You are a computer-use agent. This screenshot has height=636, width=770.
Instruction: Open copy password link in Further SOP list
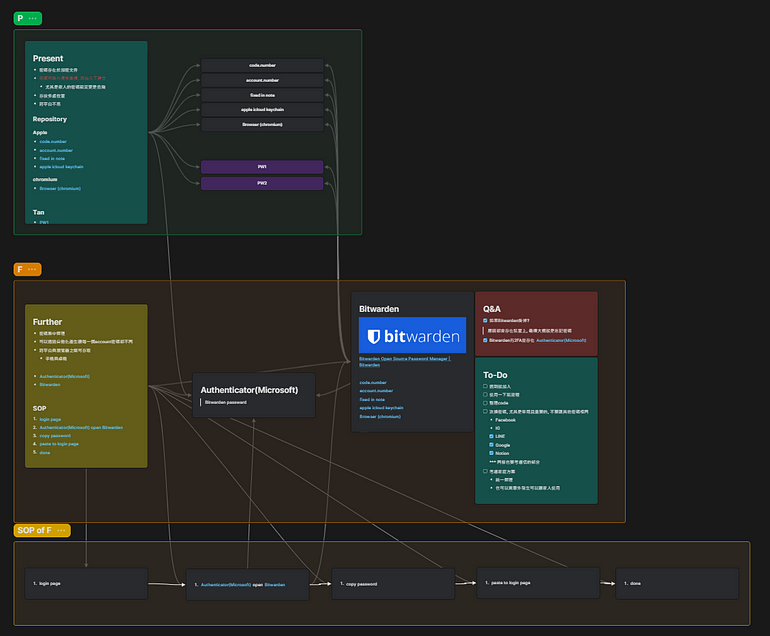click(x=55, y=436)
